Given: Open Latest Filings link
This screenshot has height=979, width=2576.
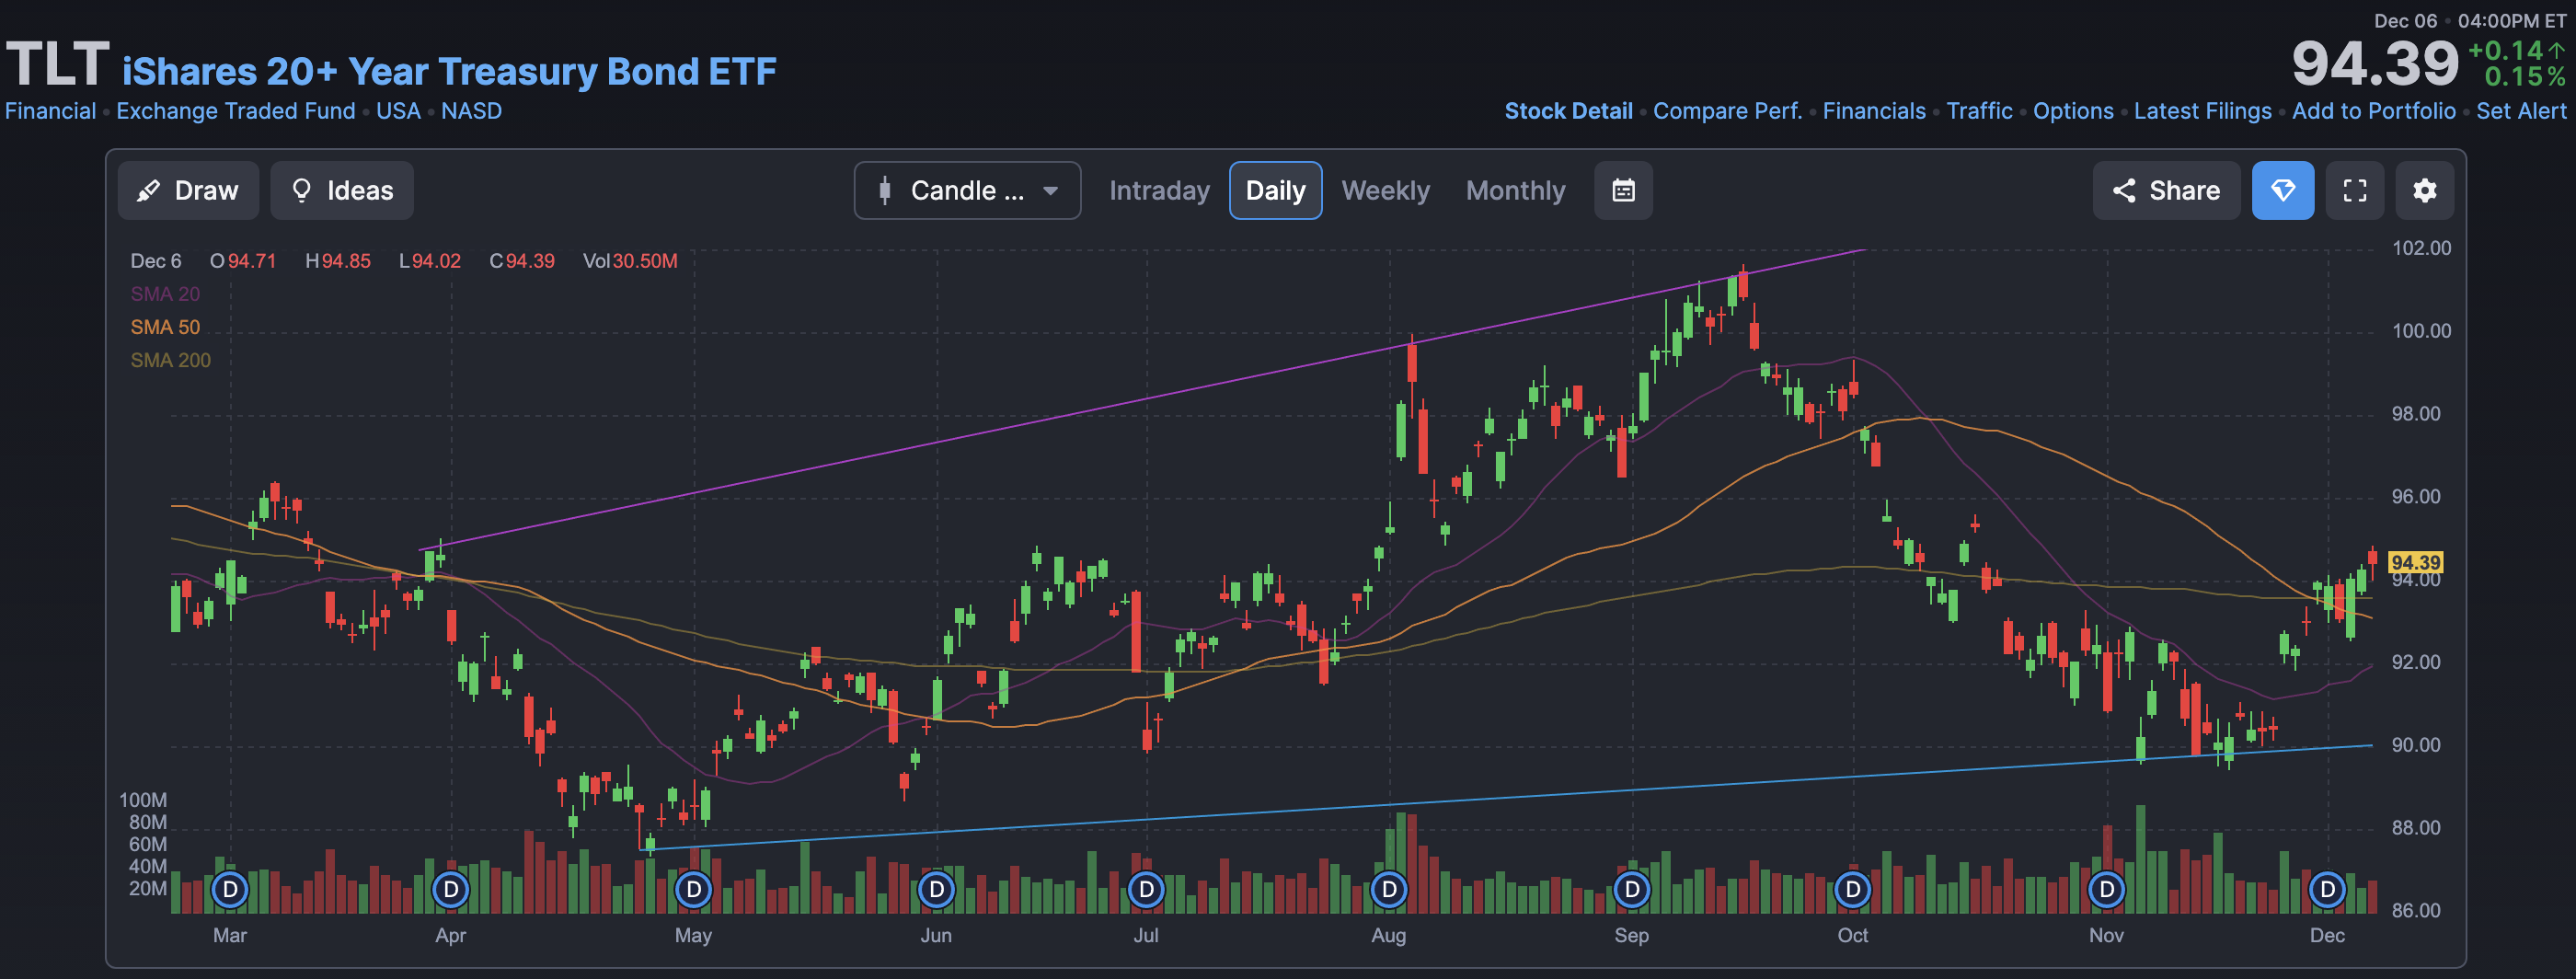Looking at the screenshot, I should 2202,111.
